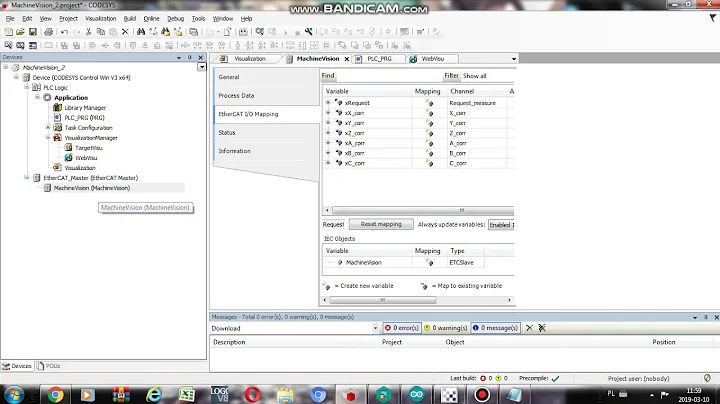This screenshot has width=720, height=404.
Task: Click the Cut scissors icon
Action: (89, 32)
